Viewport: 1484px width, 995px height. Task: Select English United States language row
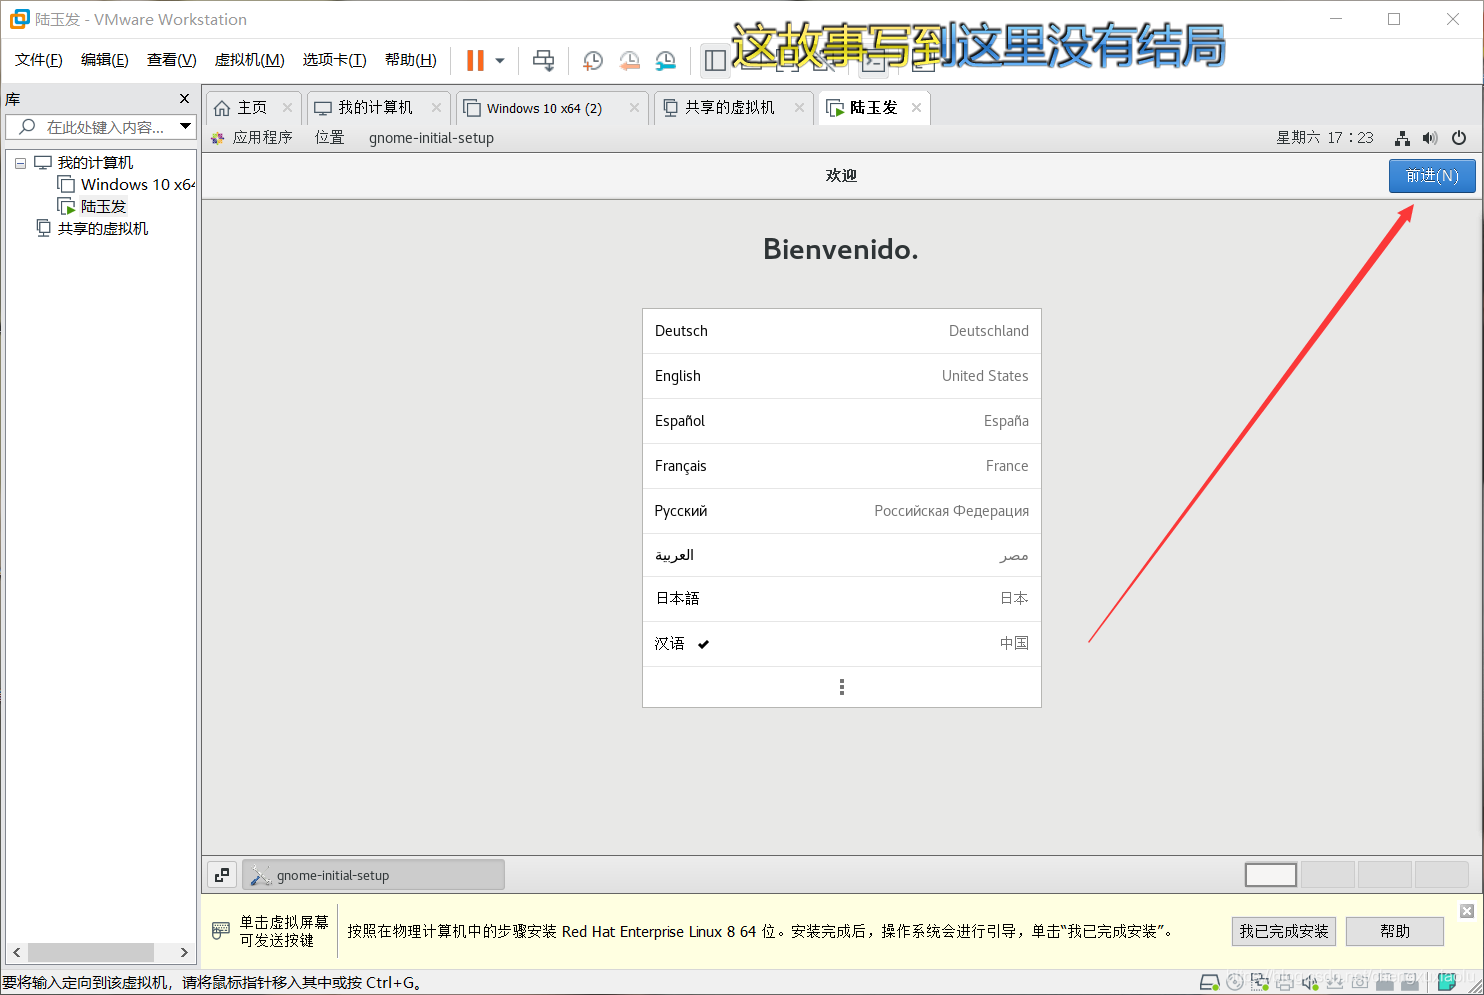pos(842,376)
